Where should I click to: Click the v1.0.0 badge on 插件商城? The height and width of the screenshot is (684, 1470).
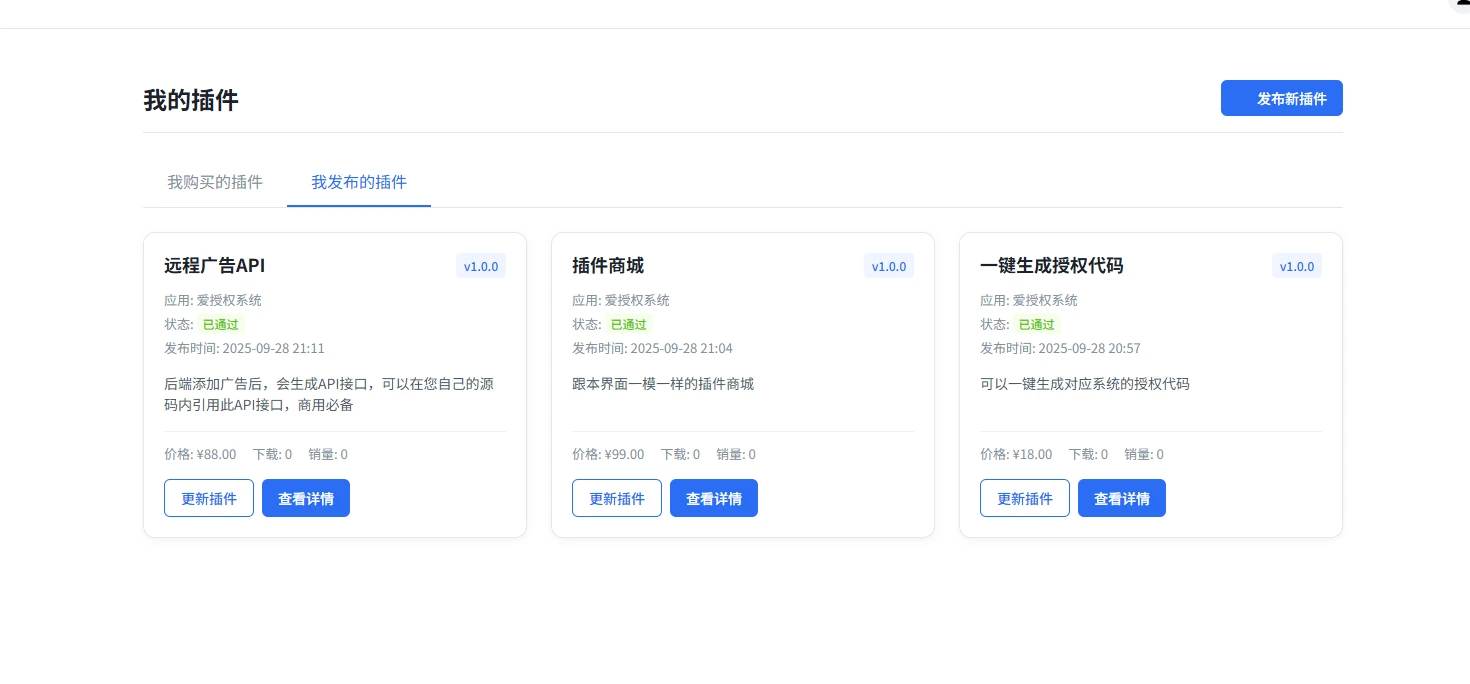tap(889, 266)
